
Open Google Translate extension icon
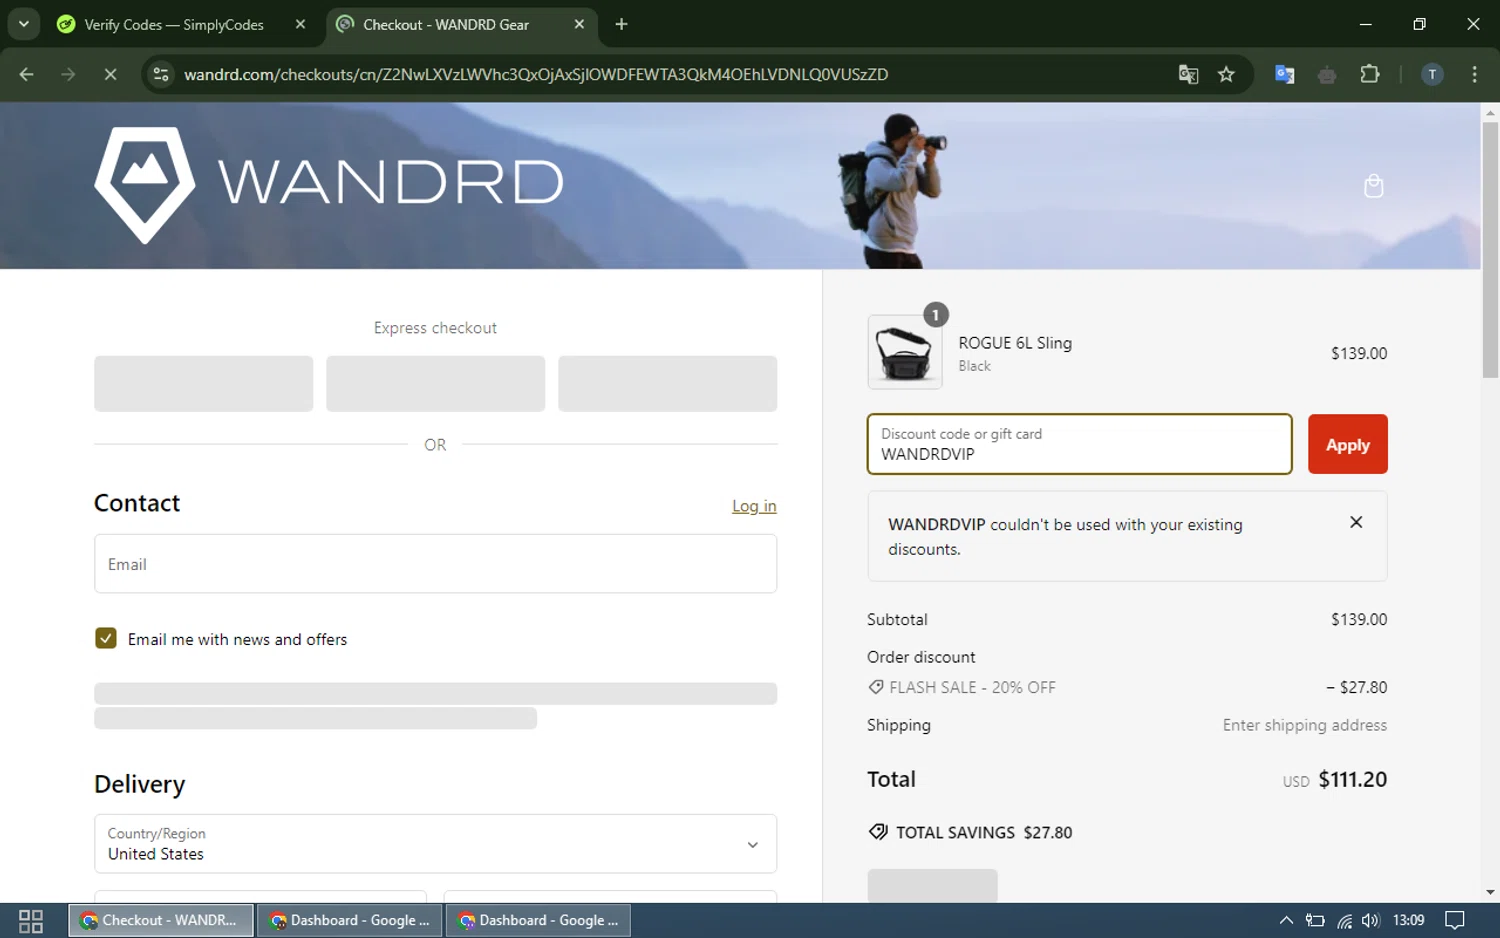pos(1285,74)
